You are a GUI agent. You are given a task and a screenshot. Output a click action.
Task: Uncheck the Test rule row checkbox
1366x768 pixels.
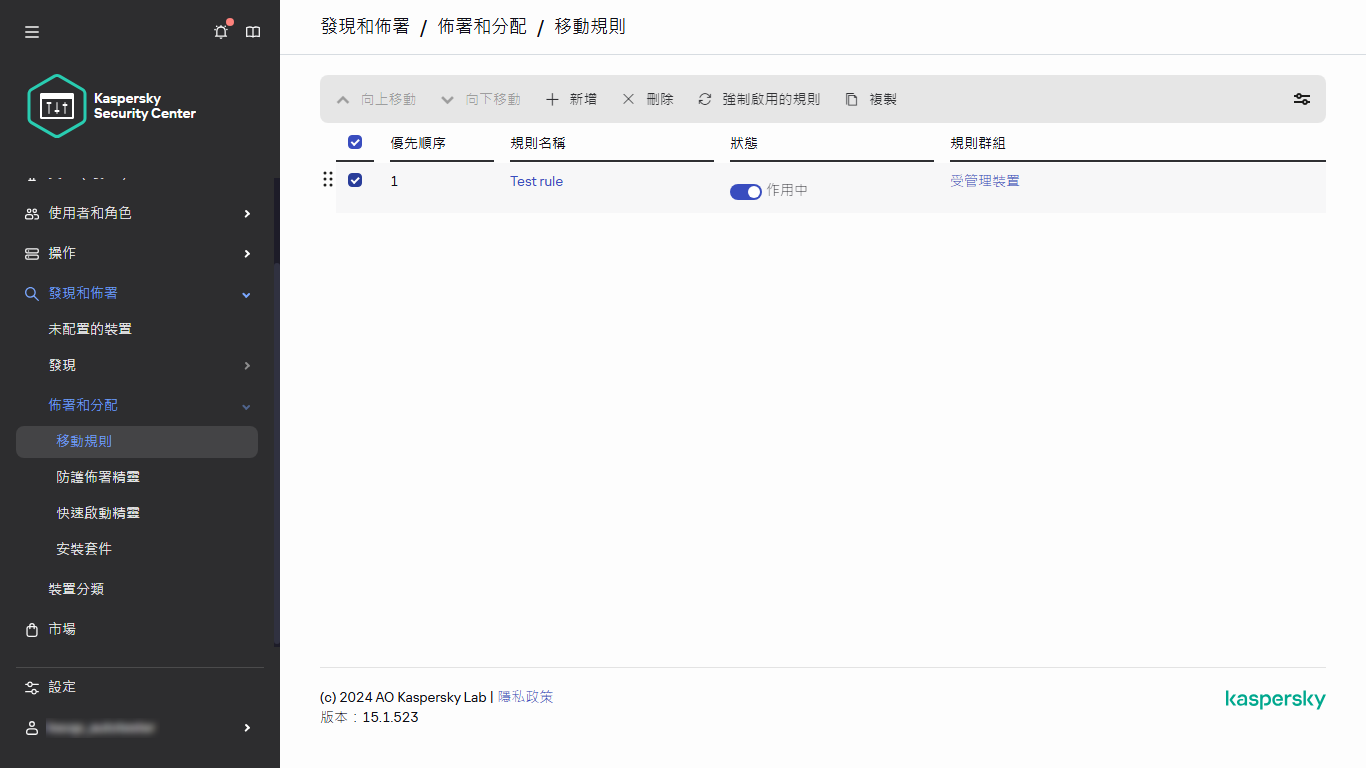coord(355,180)
